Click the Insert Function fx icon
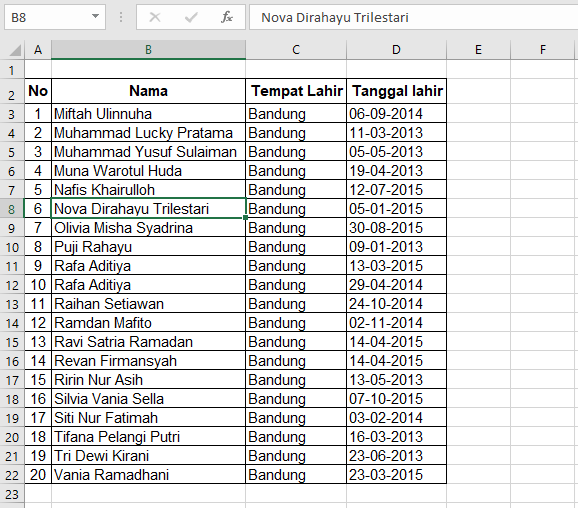Screen dimensions: 578x508 coord(227,17)
